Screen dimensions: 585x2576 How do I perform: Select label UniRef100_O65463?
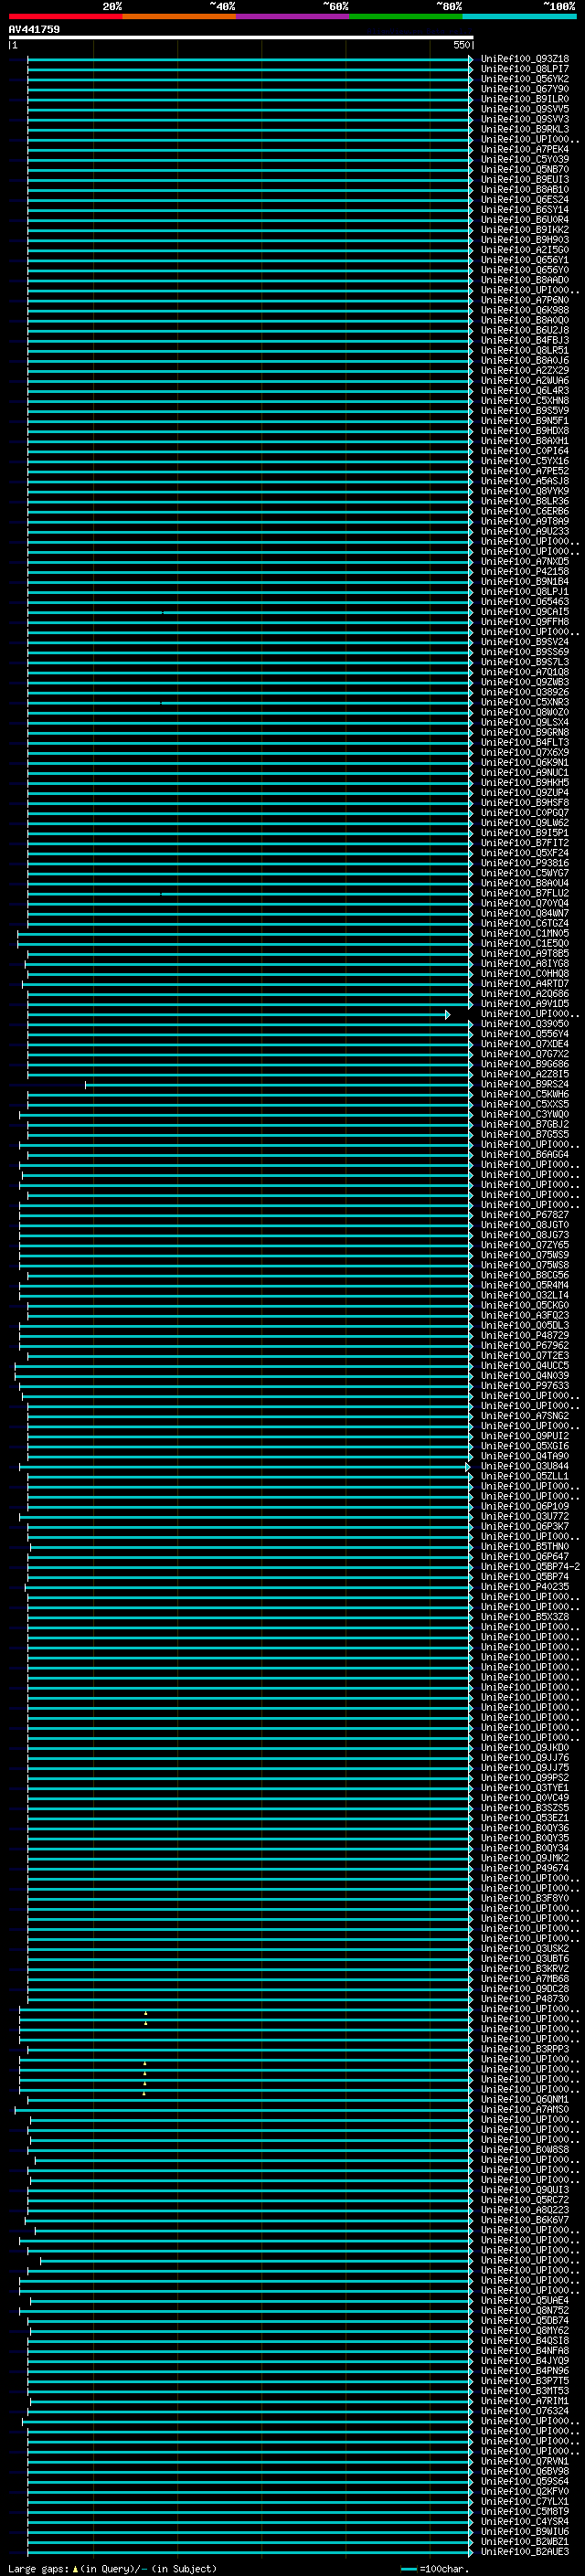524,602
